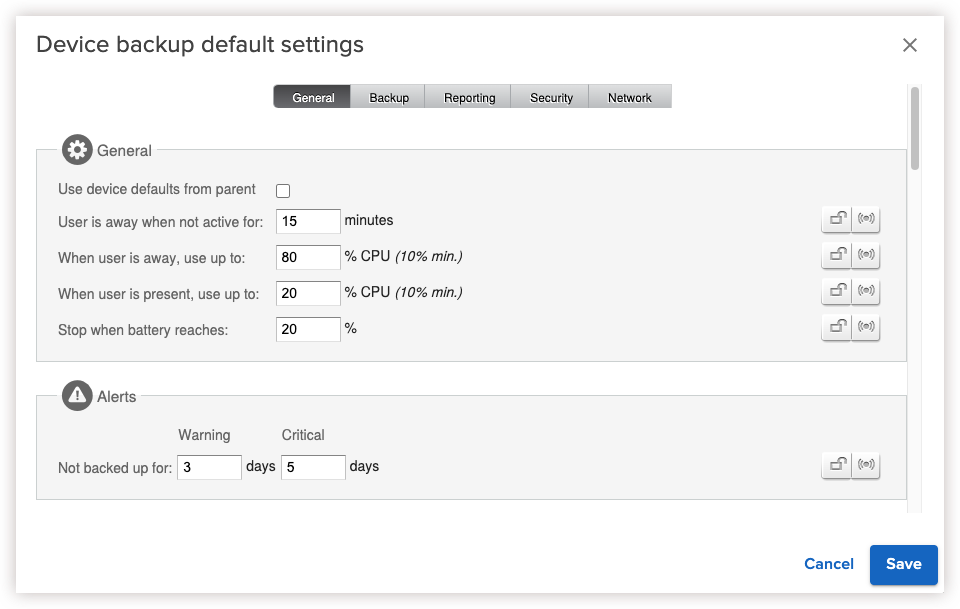Click the Alerts warning triangle icon
Image resolution: width=960 pixels, height=609 pixels.
pyautogui.click(x=77, y=395)
